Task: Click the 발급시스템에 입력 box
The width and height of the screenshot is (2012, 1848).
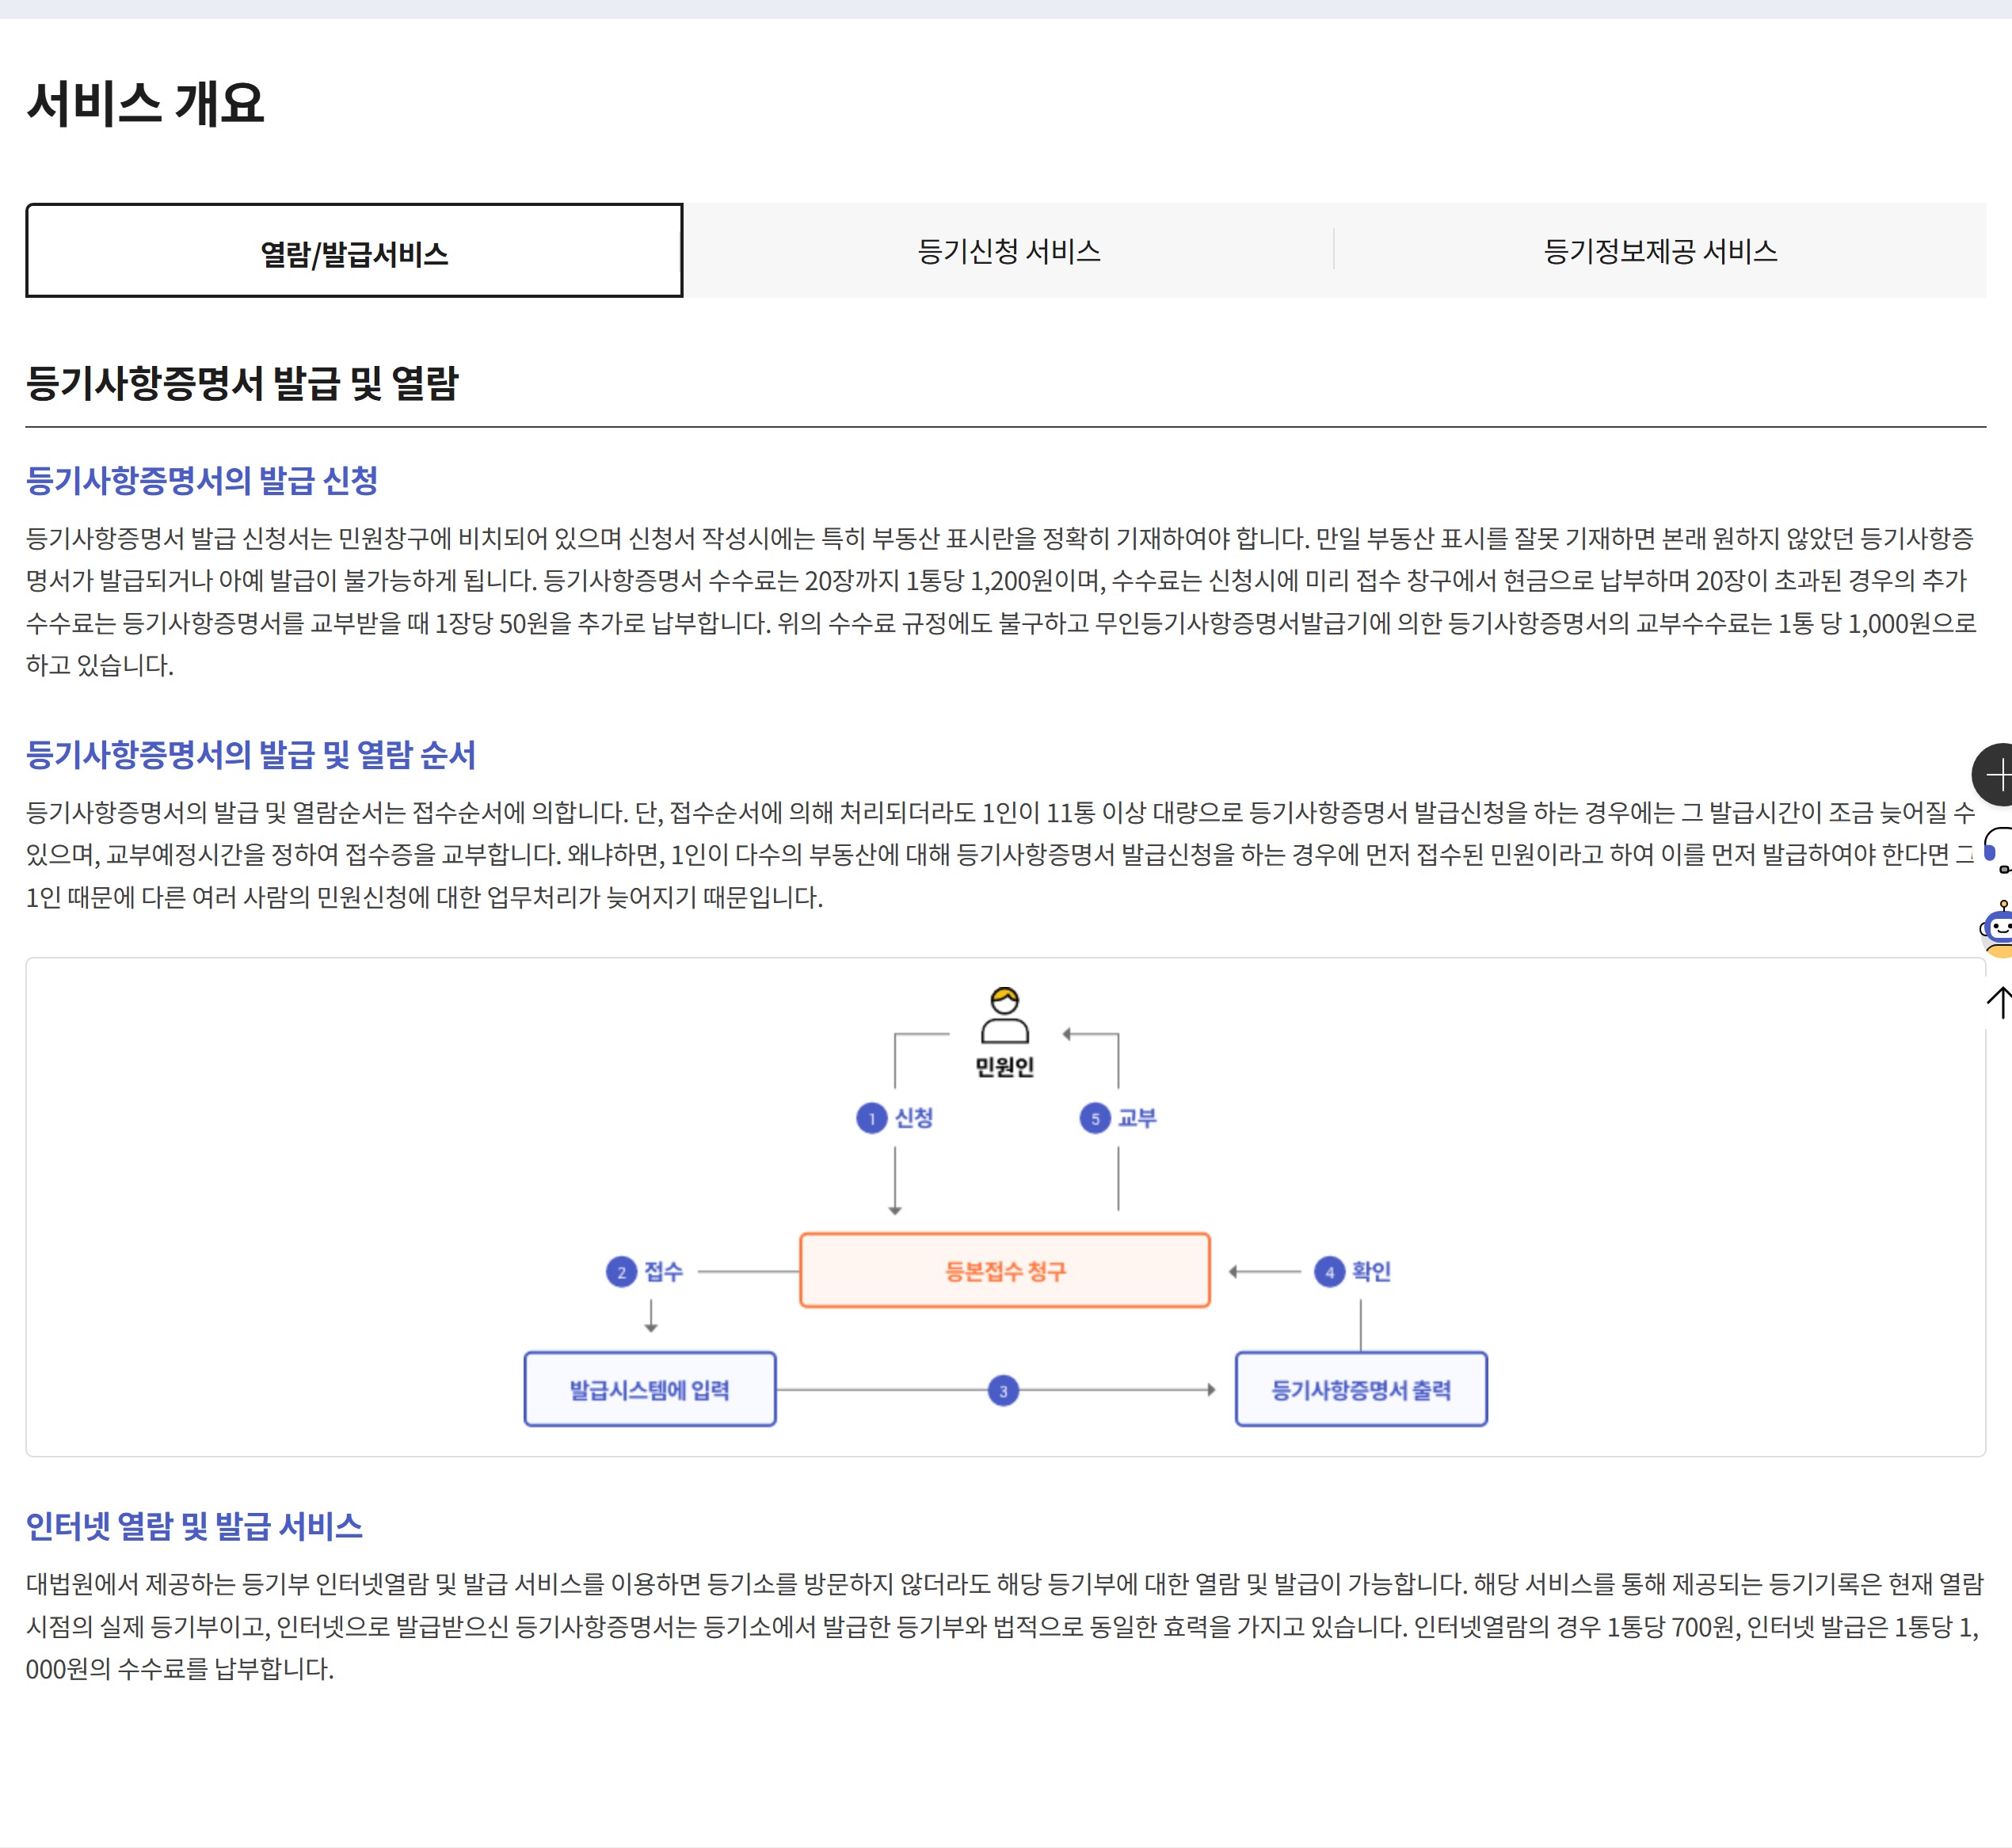Action: point(649,1389)
